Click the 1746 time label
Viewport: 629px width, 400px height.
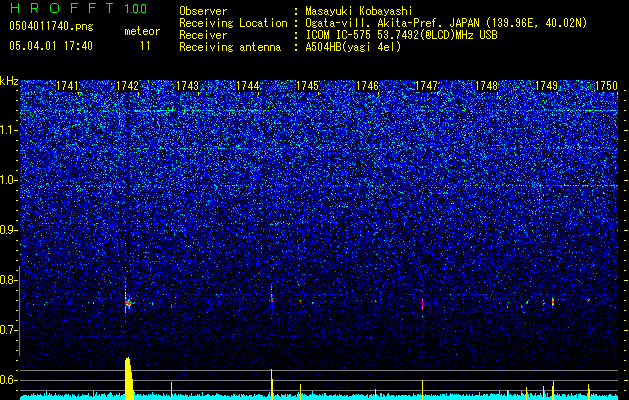click(367, 86)
